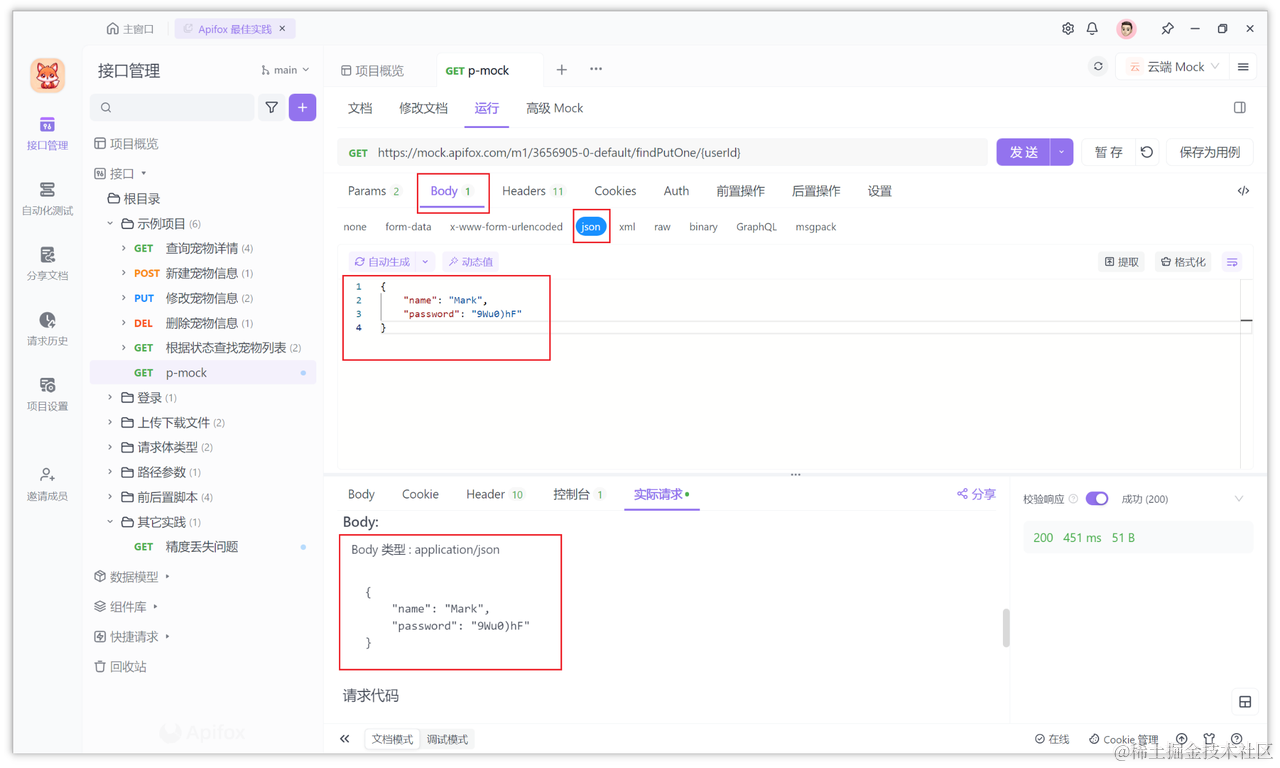Image resolution: width=1280 pixels, height=768 pixels.
Task: Click the 邀请成员 sidebar icon
Action: pyautogui.click(x=46, y=483)
